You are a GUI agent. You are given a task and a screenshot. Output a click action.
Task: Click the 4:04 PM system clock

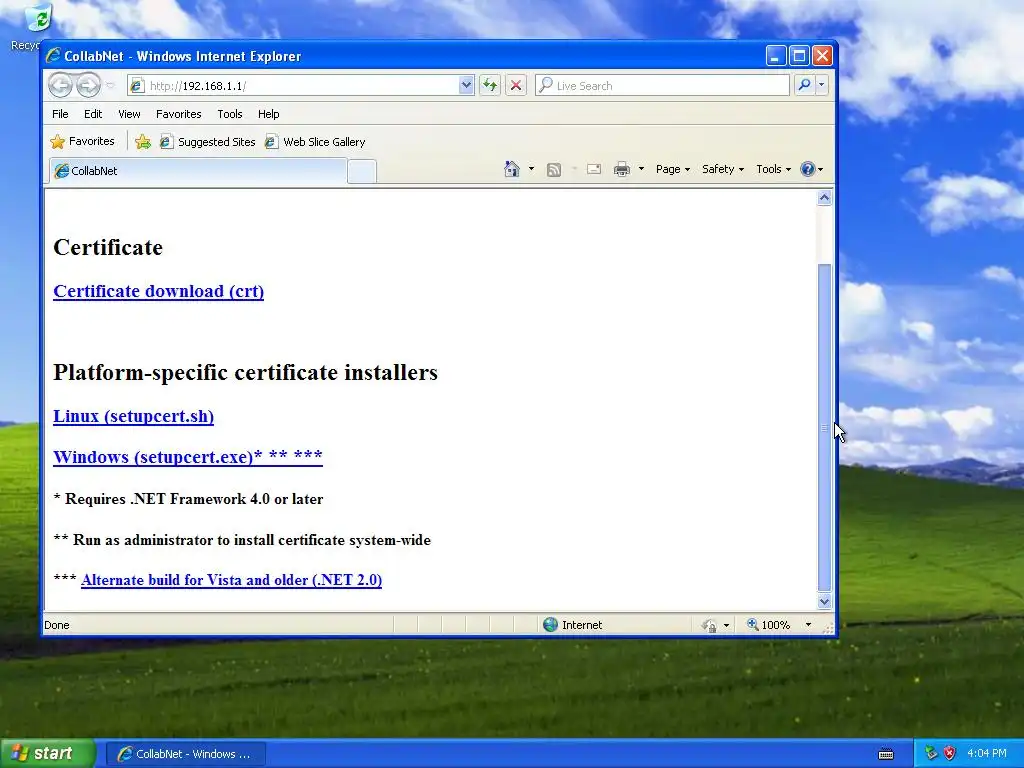[x=987, y=754]
